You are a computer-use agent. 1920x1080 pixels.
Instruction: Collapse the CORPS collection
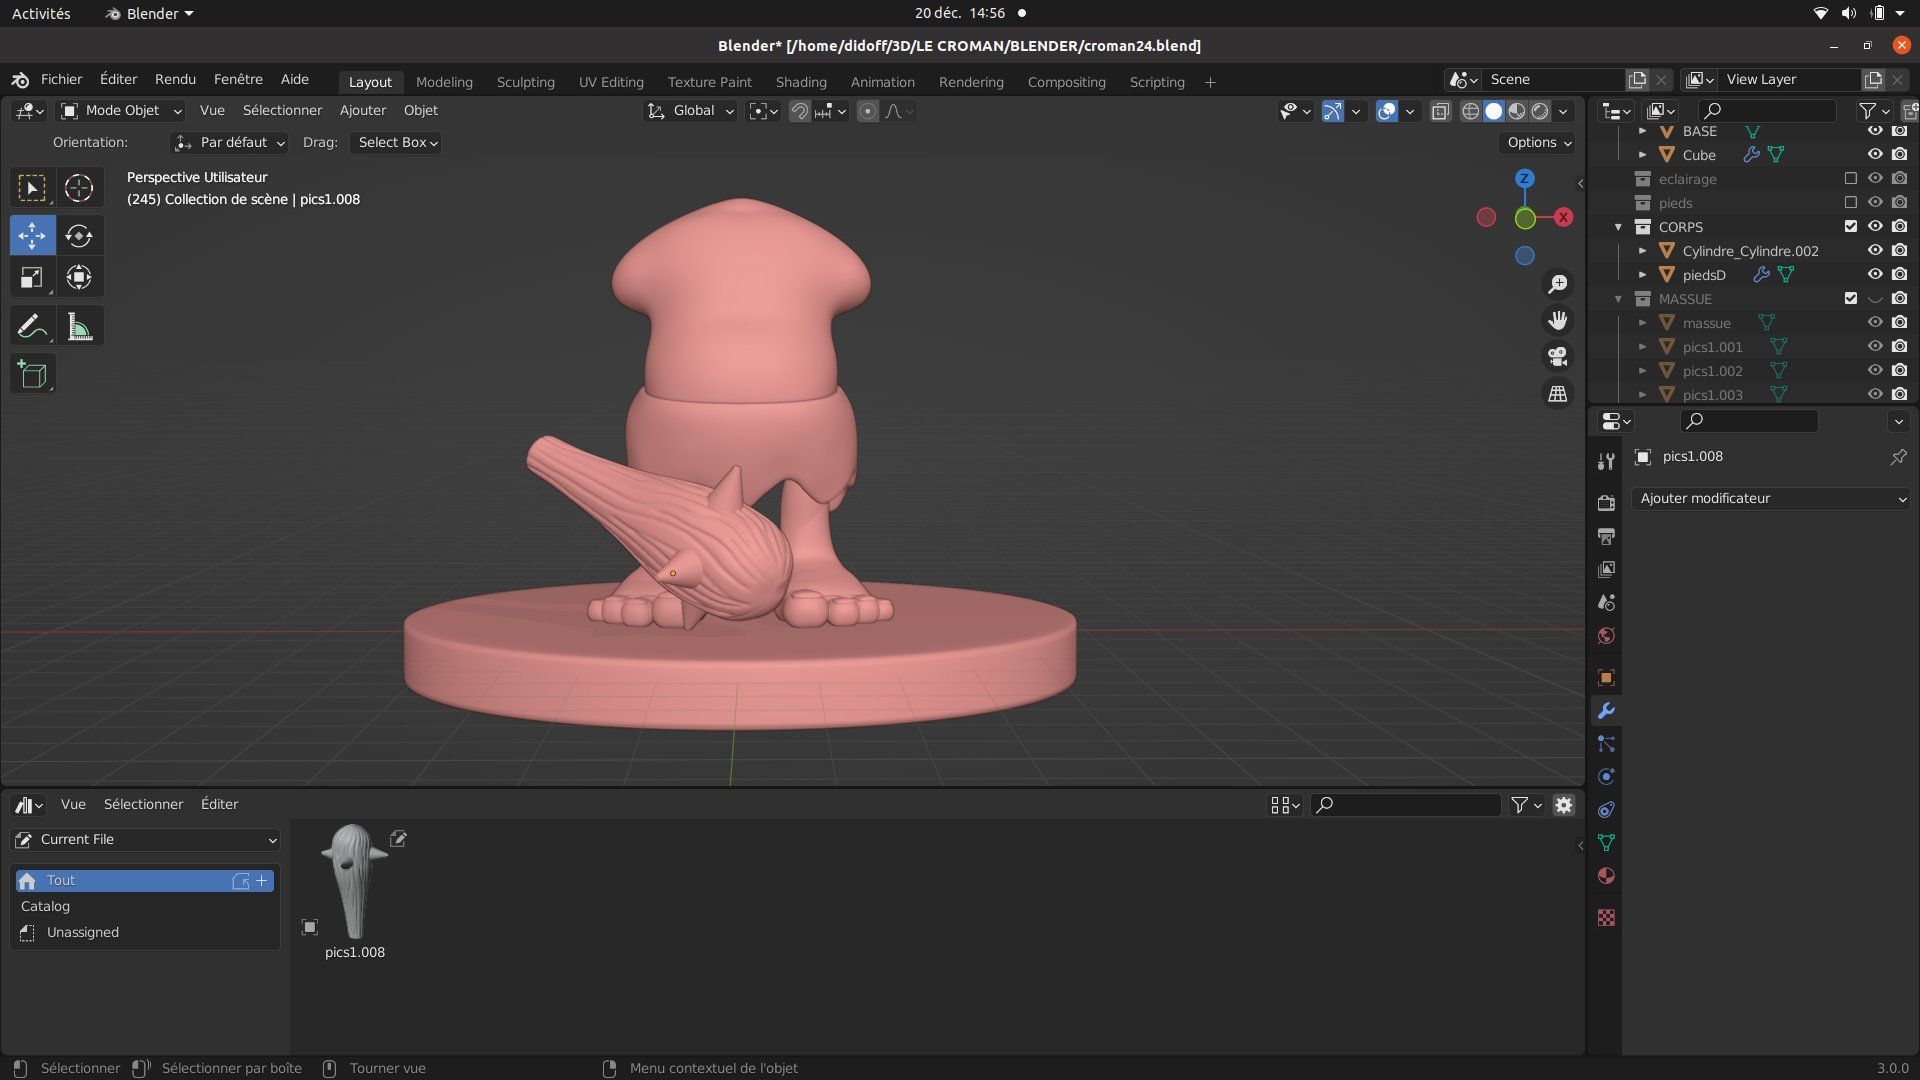tap(1618, 227)
